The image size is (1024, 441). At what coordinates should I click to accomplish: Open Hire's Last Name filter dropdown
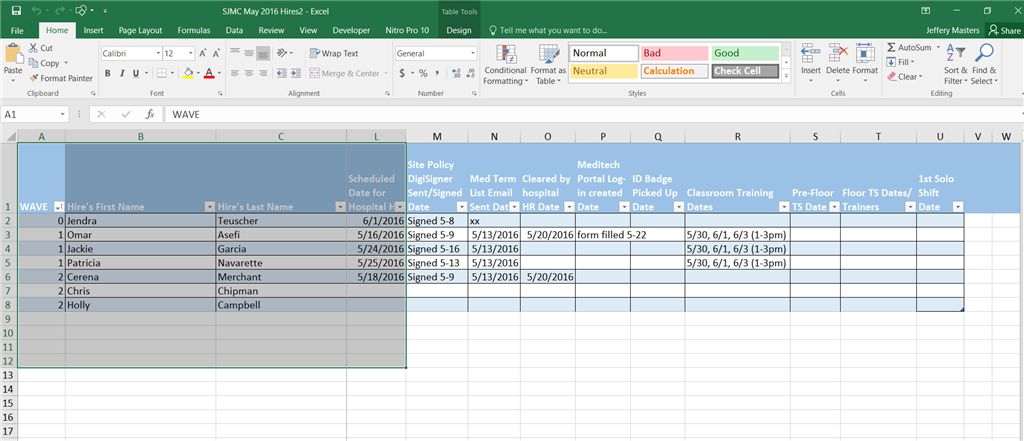click(340, 207)
